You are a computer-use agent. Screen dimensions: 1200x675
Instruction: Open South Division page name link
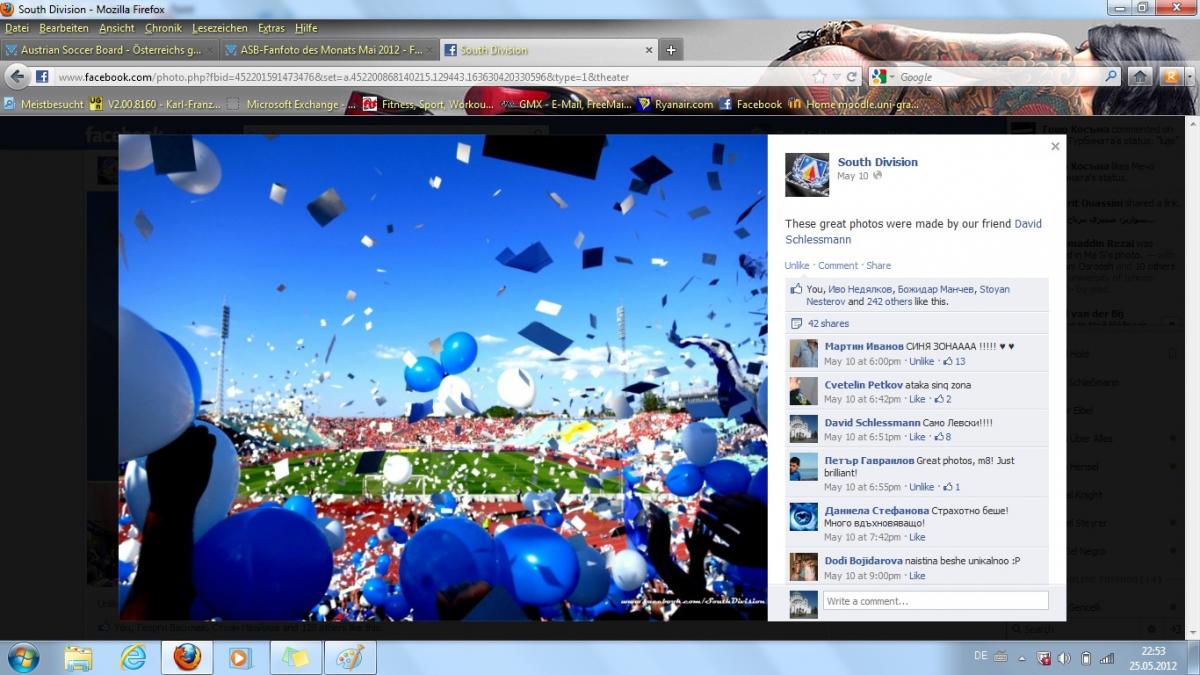(877, 162)
